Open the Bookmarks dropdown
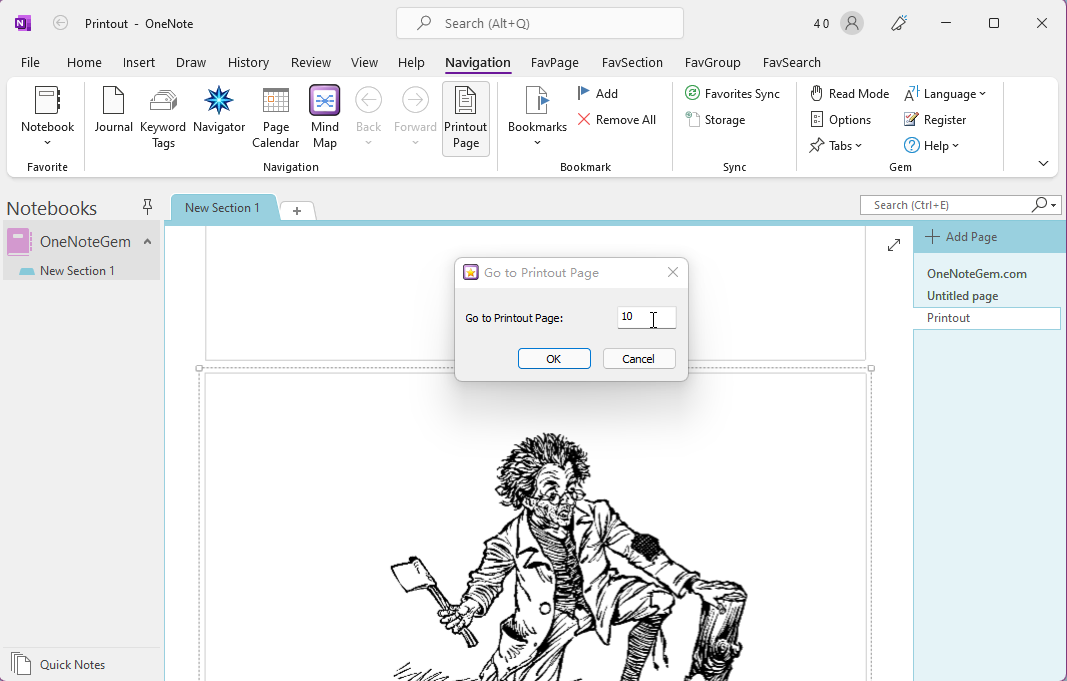Image resolution: width=1067 pixels, height=681 pixels. coord(537,142)
